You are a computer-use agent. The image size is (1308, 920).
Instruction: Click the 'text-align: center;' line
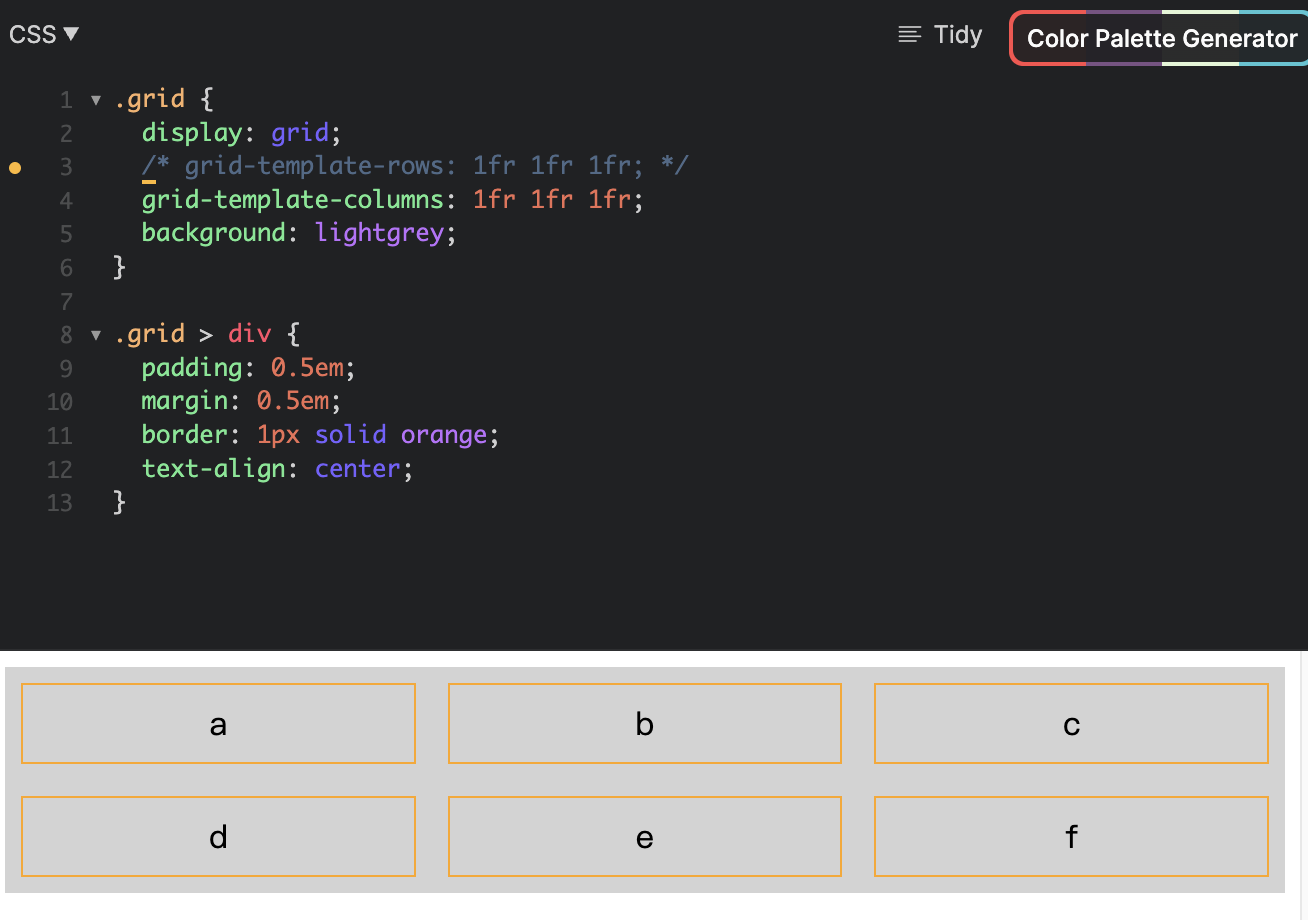click(x=278, y=468)
